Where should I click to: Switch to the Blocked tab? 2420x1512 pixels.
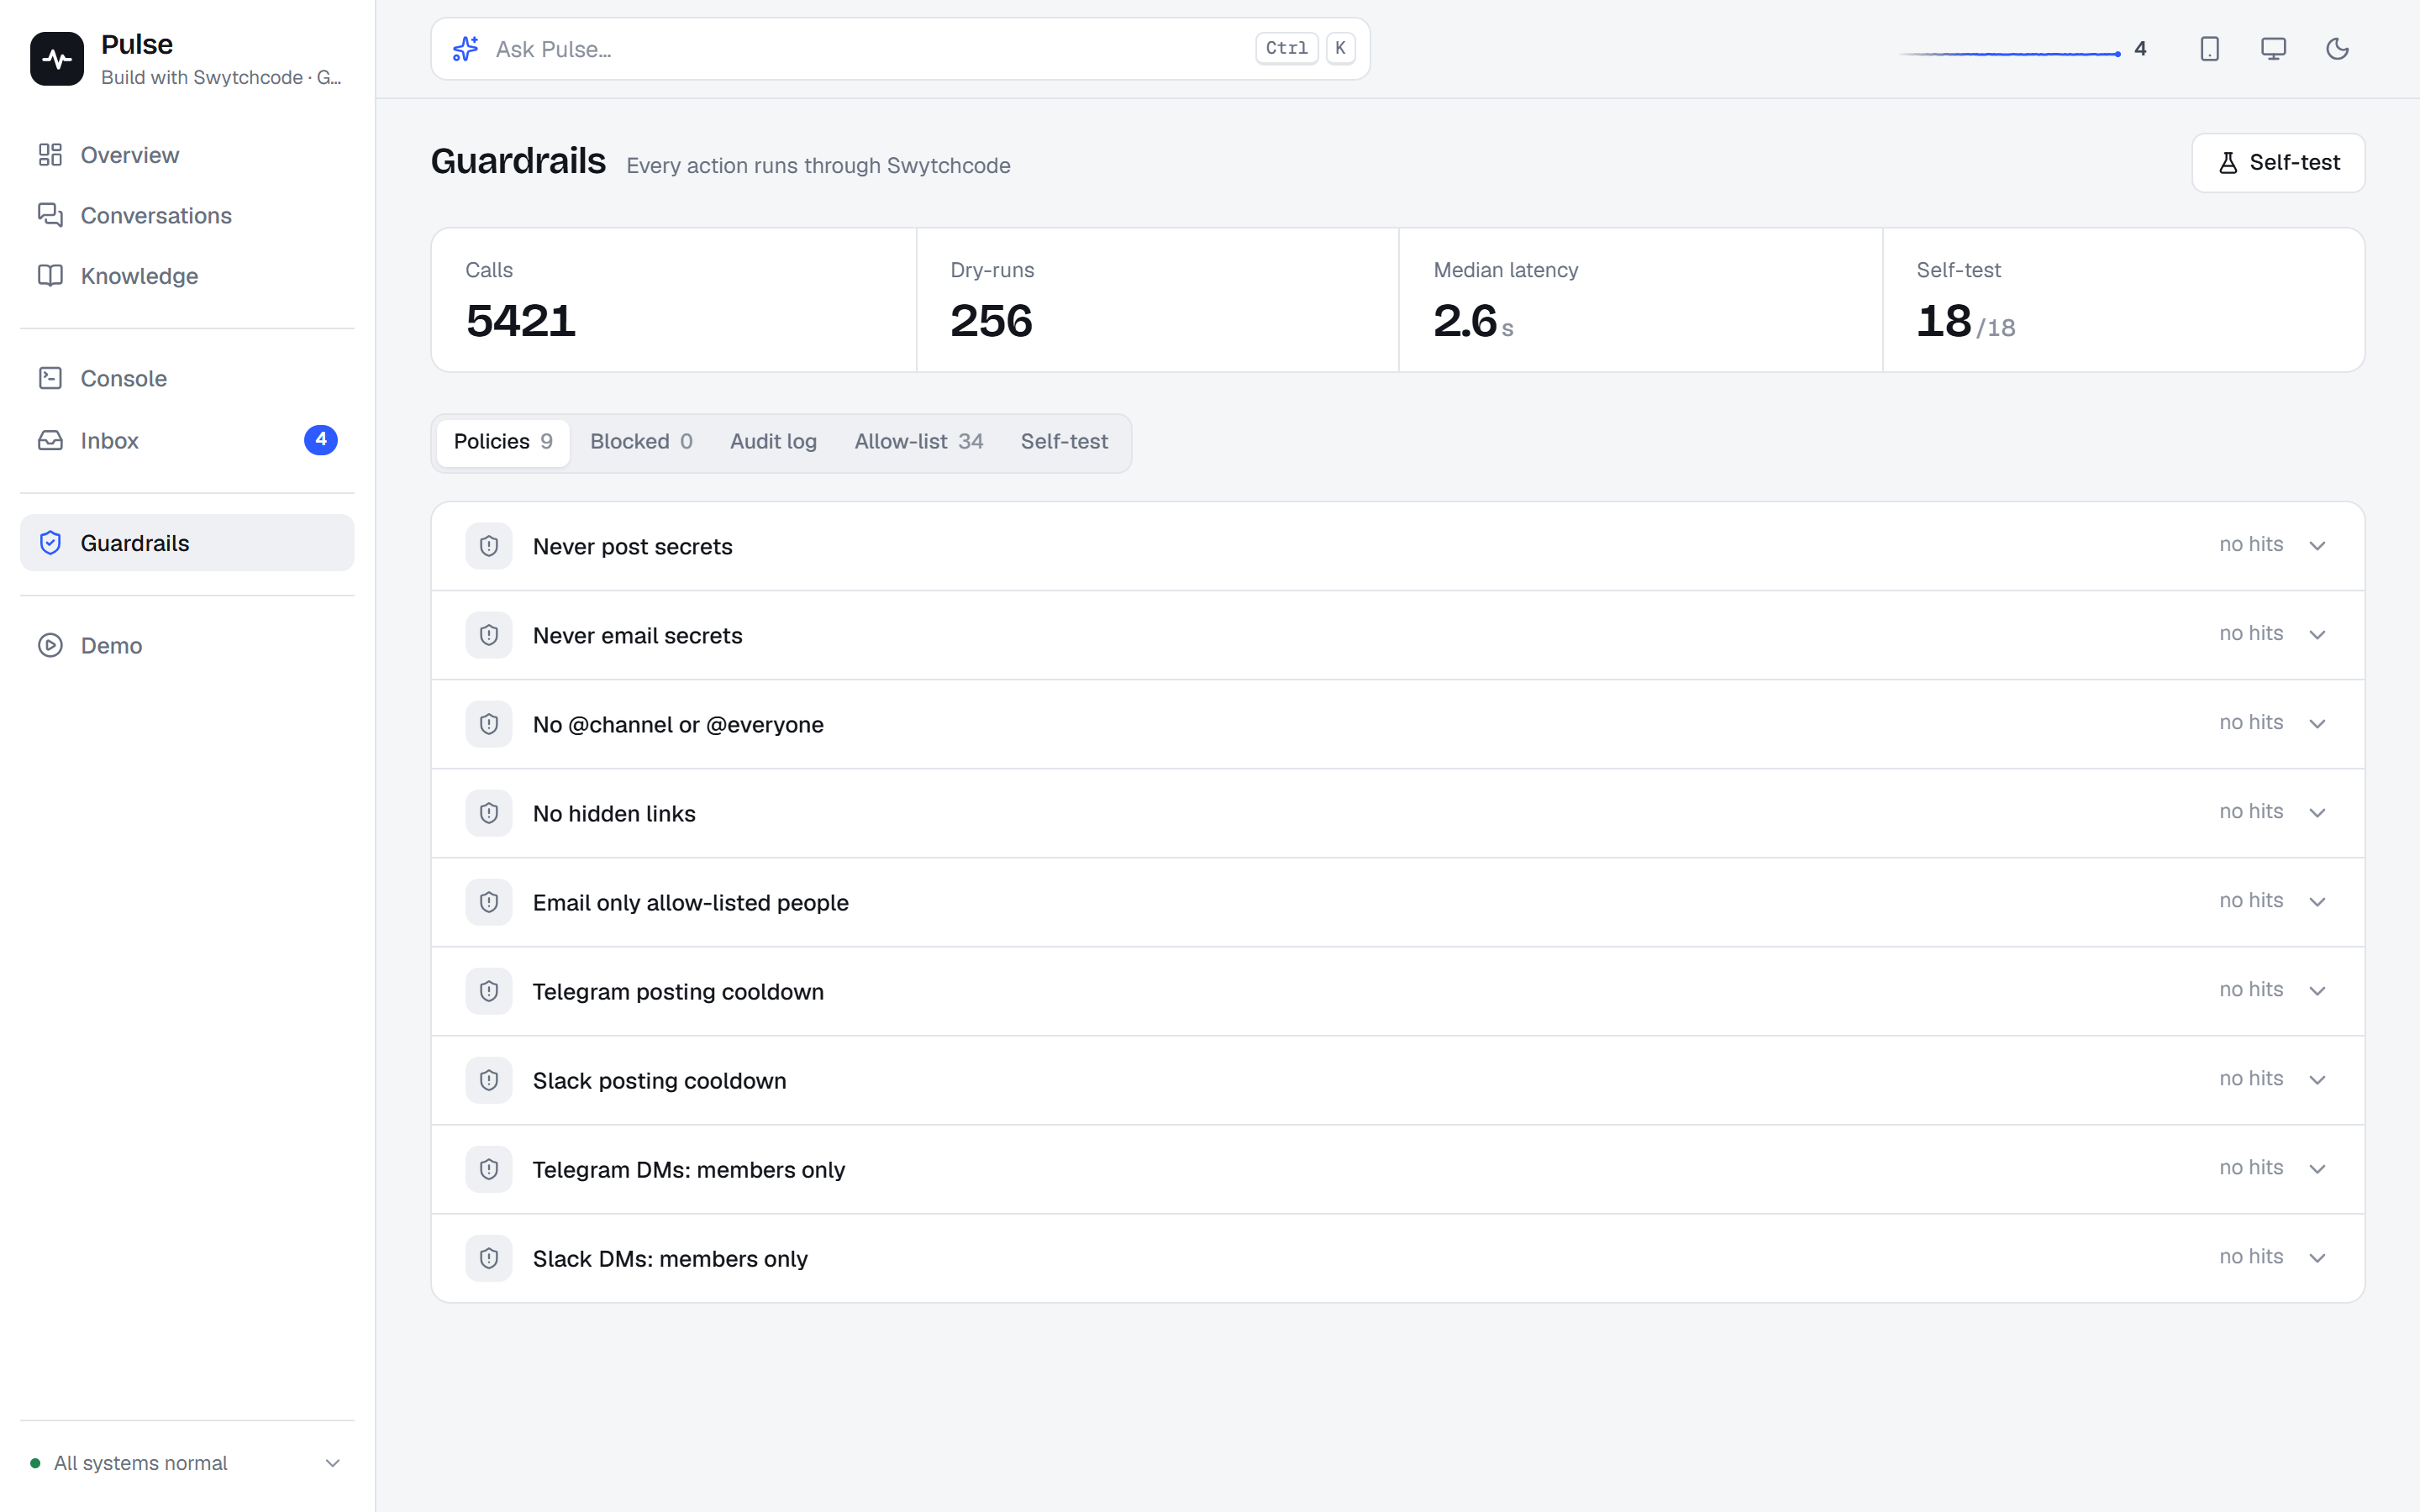pyautogui.click(x=641, y=442)
